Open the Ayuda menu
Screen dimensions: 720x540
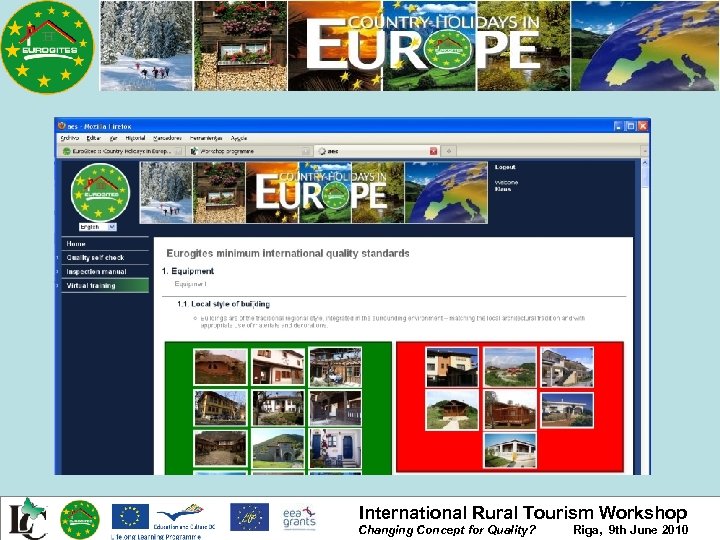pyautogui.click(x=239, y=138)
